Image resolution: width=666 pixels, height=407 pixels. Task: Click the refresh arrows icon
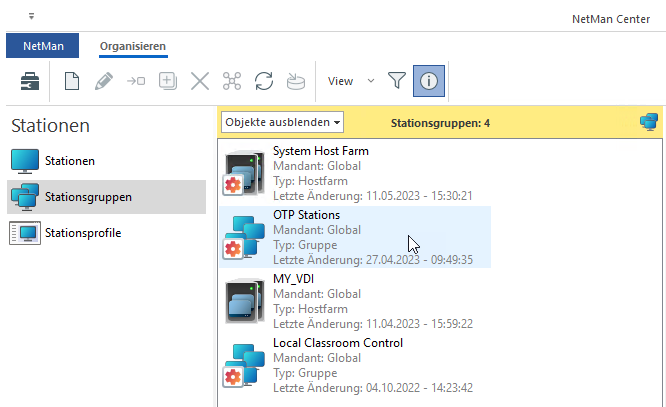click(264, 82)
